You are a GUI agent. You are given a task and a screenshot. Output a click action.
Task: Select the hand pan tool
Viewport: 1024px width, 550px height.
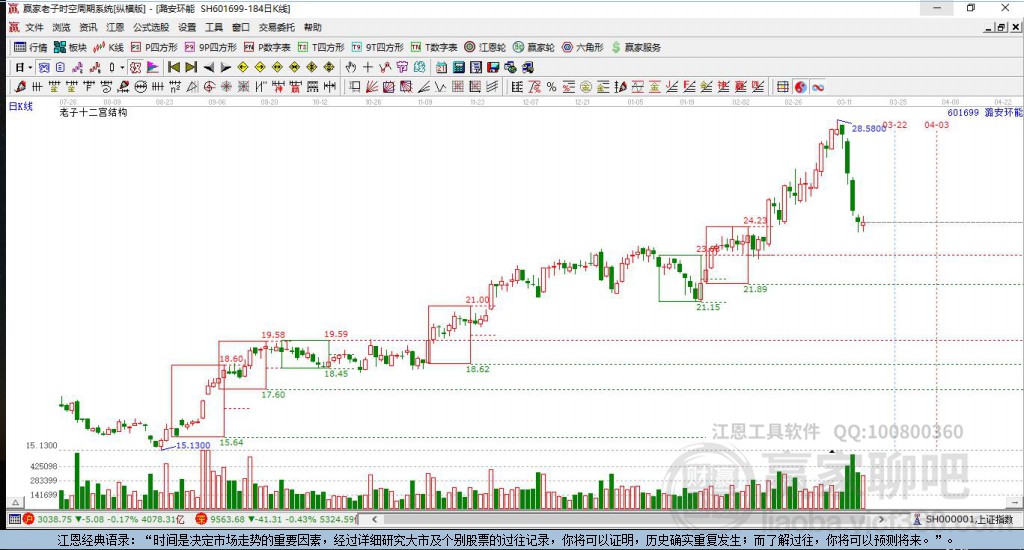click(351, 67)
